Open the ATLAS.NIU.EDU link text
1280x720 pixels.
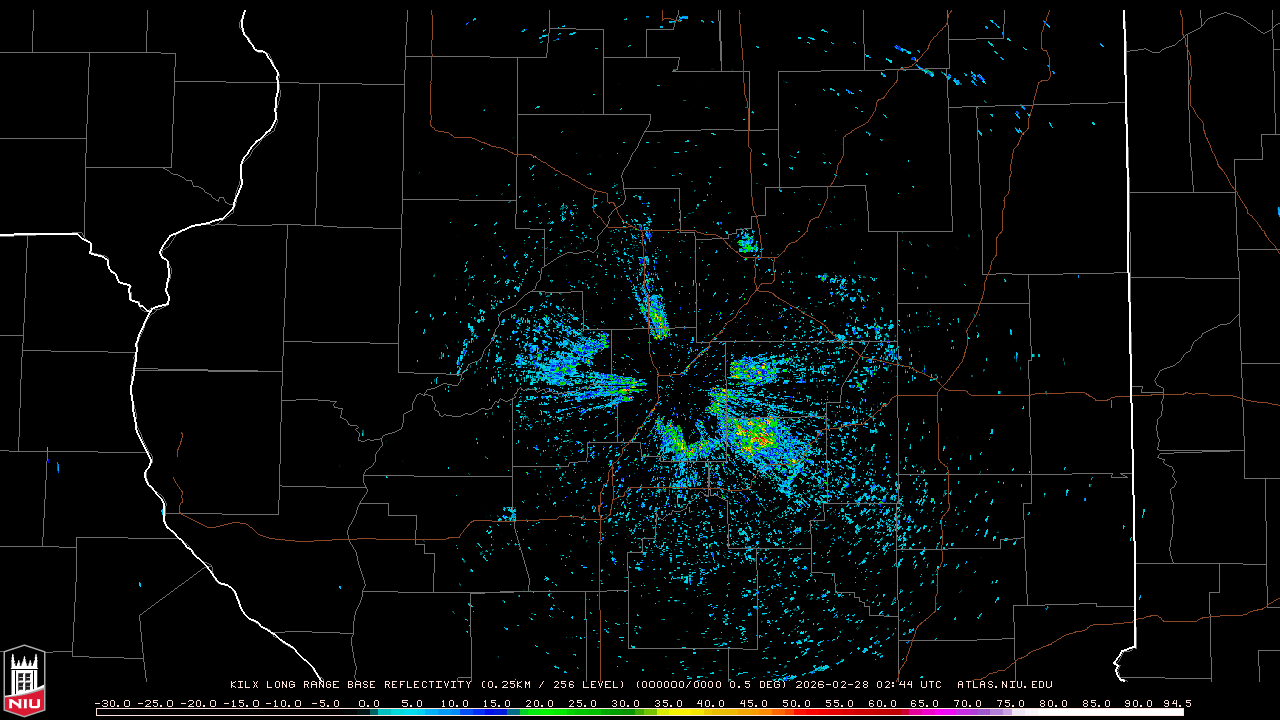(x=1004, y=685)
